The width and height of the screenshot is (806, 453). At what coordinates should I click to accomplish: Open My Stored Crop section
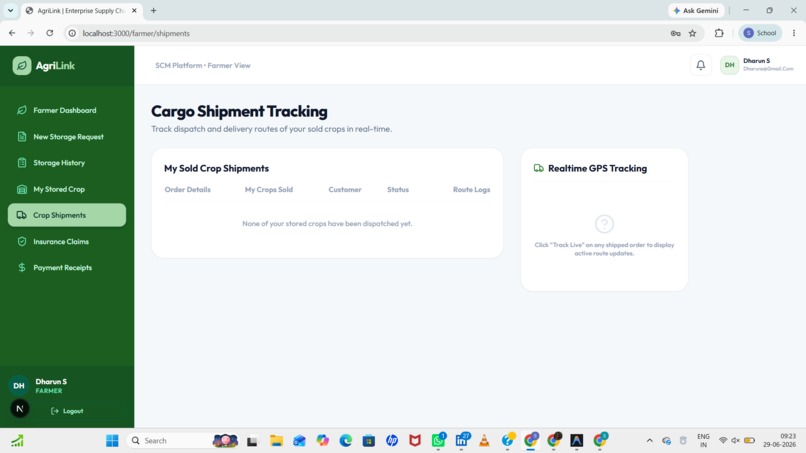click(x=67, y=189)
